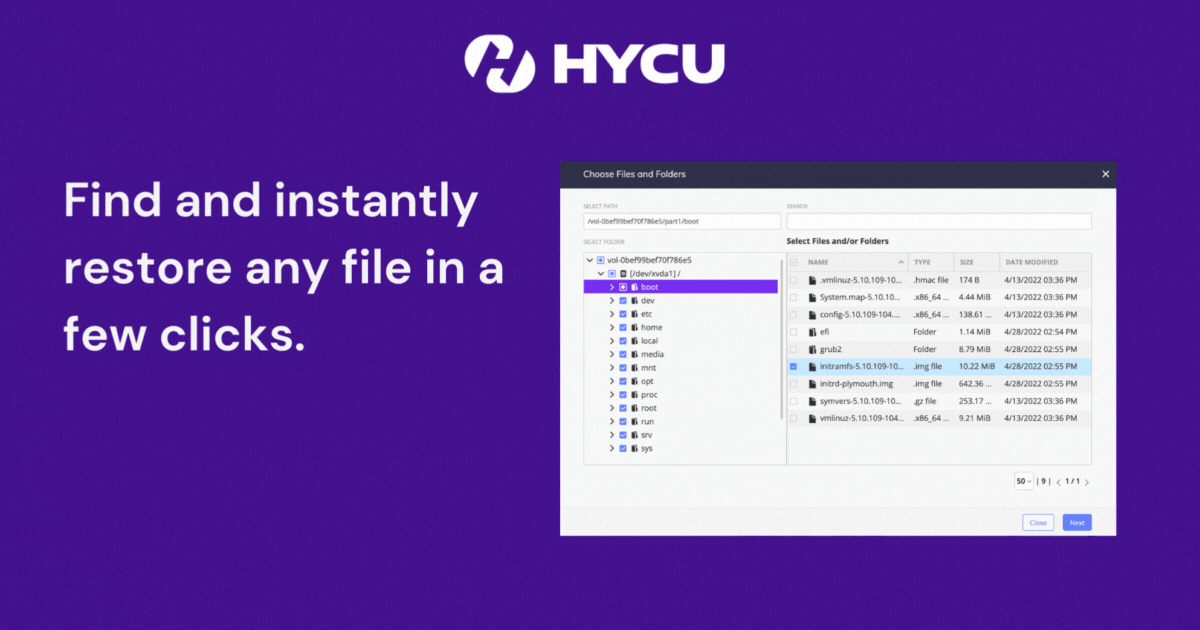Click the folder icon beside run
1200x630 pixels.
point(635,422)
